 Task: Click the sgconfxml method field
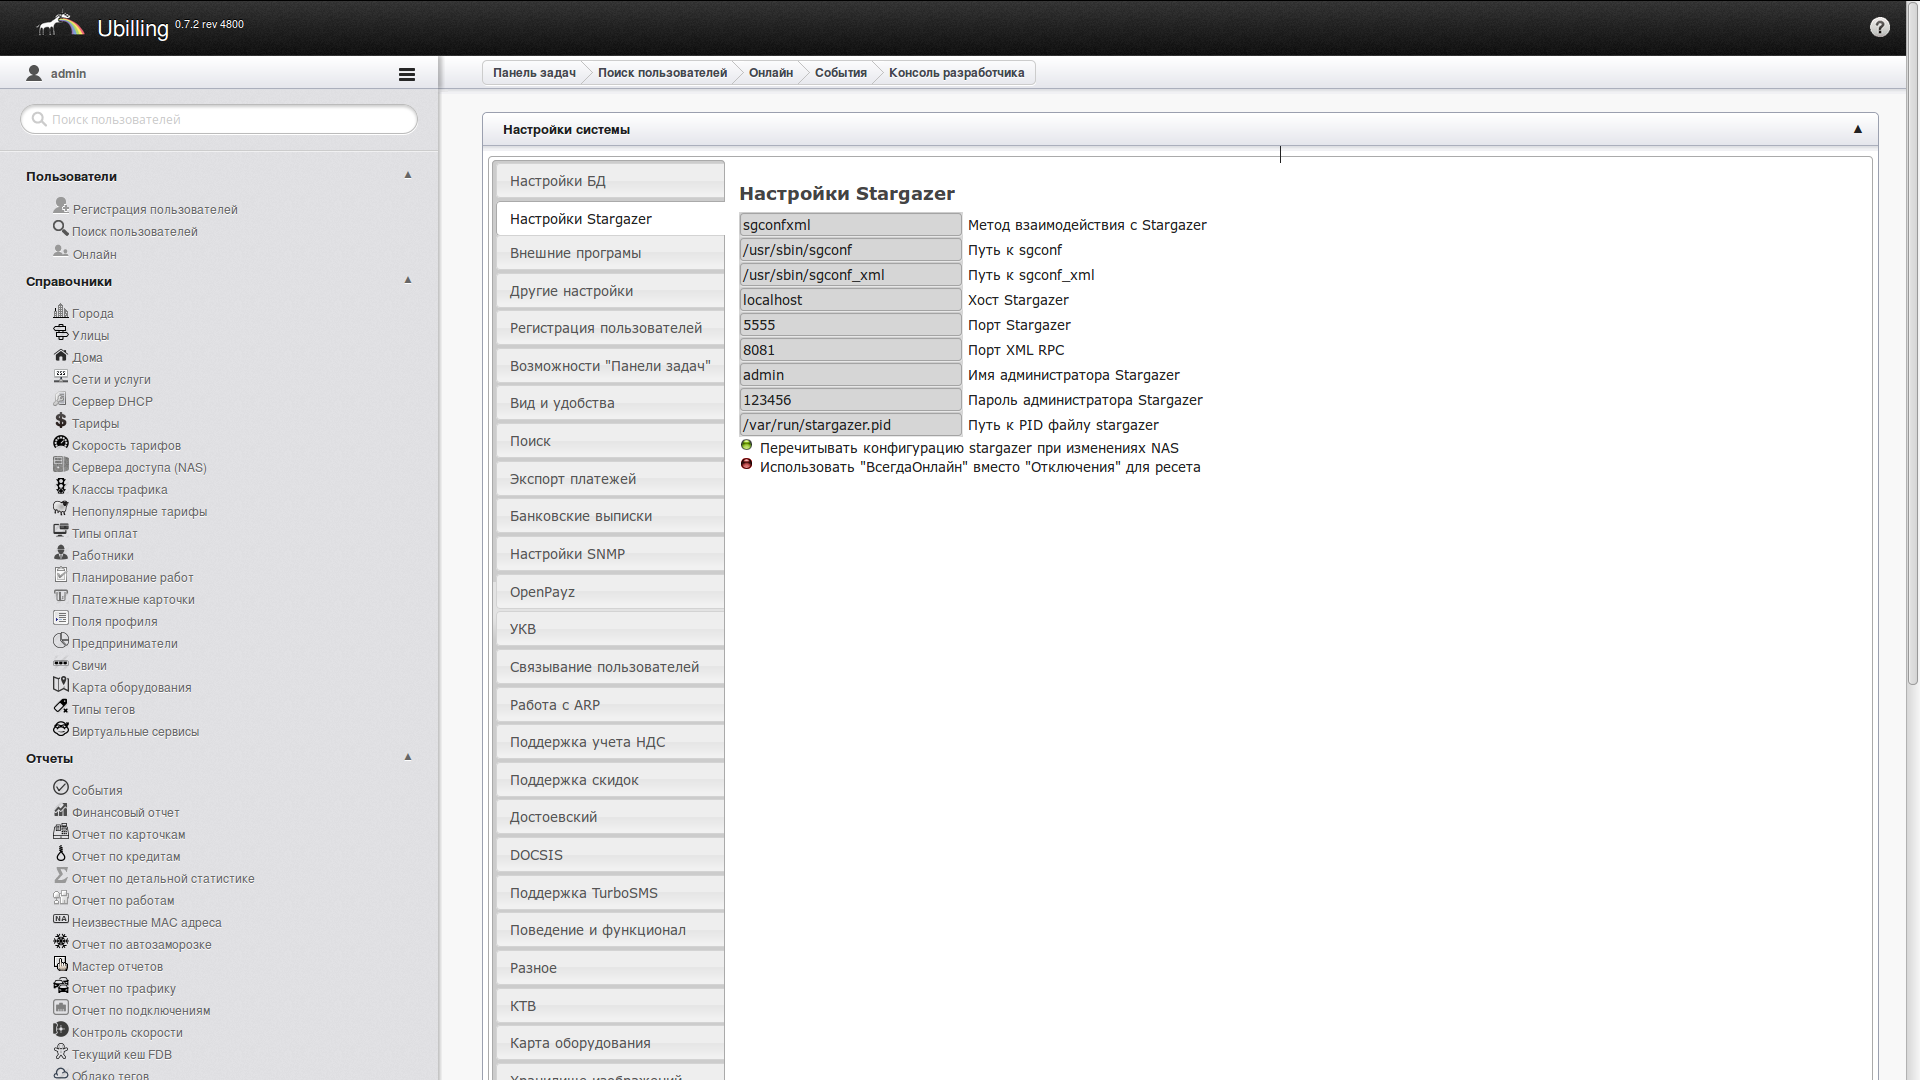point(850,225)
